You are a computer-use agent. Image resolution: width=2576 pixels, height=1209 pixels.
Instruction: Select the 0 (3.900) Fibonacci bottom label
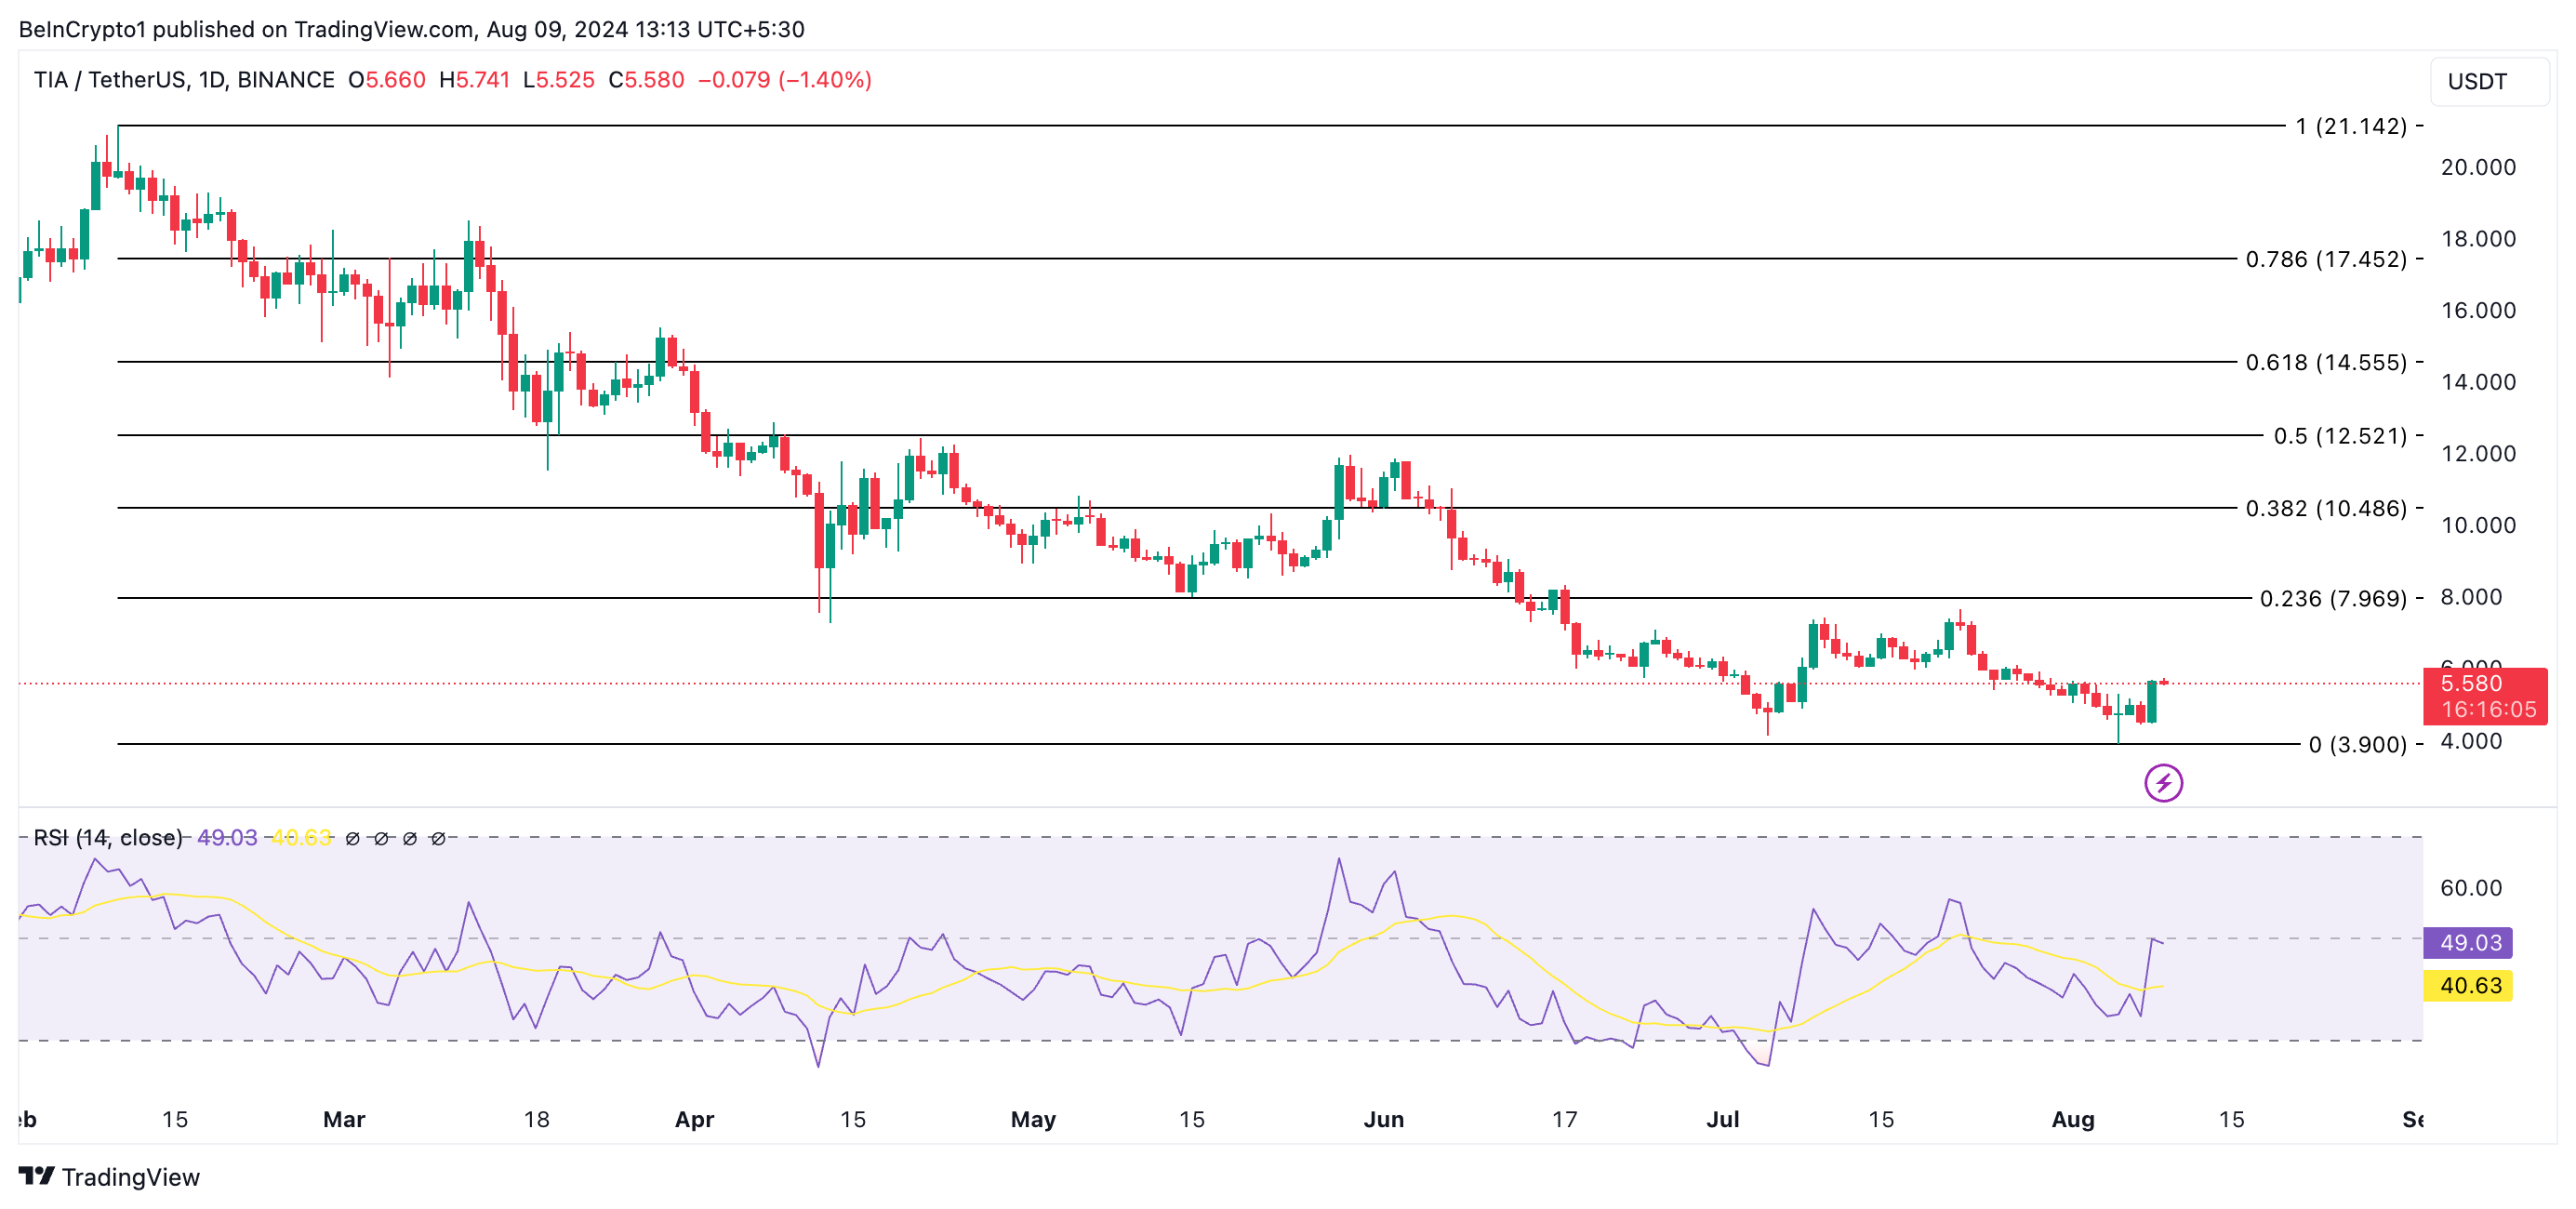[2357, 744]
